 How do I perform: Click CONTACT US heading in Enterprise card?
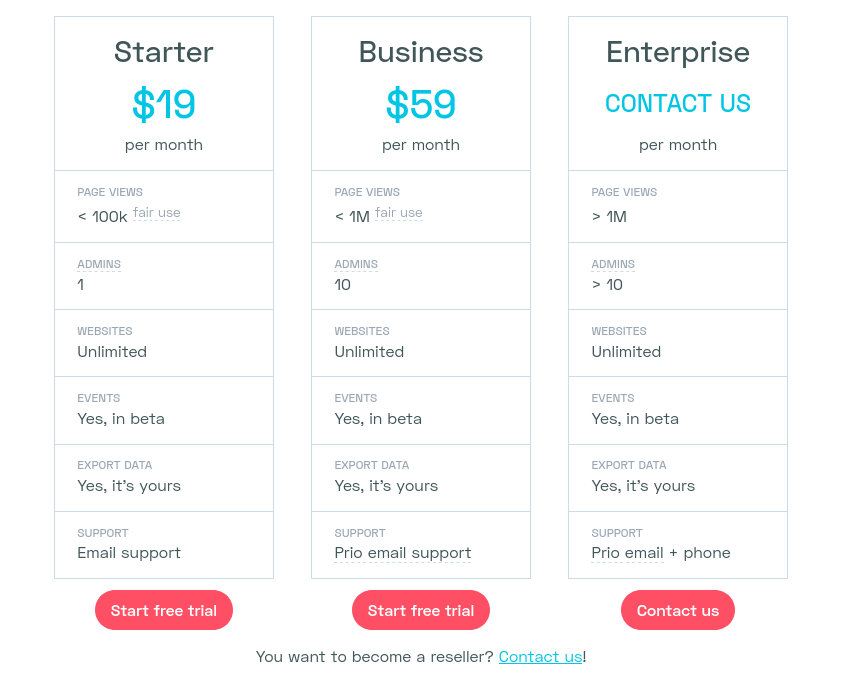point(678,103)
